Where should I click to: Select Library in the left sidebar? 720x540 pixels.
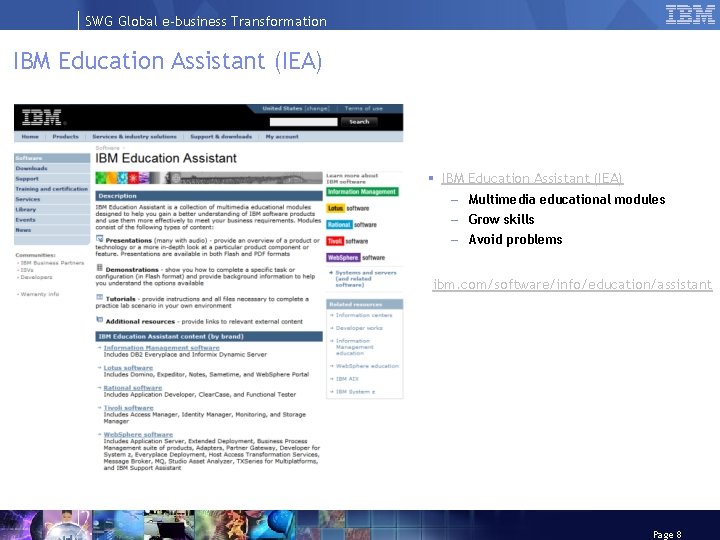pos(52,209)
